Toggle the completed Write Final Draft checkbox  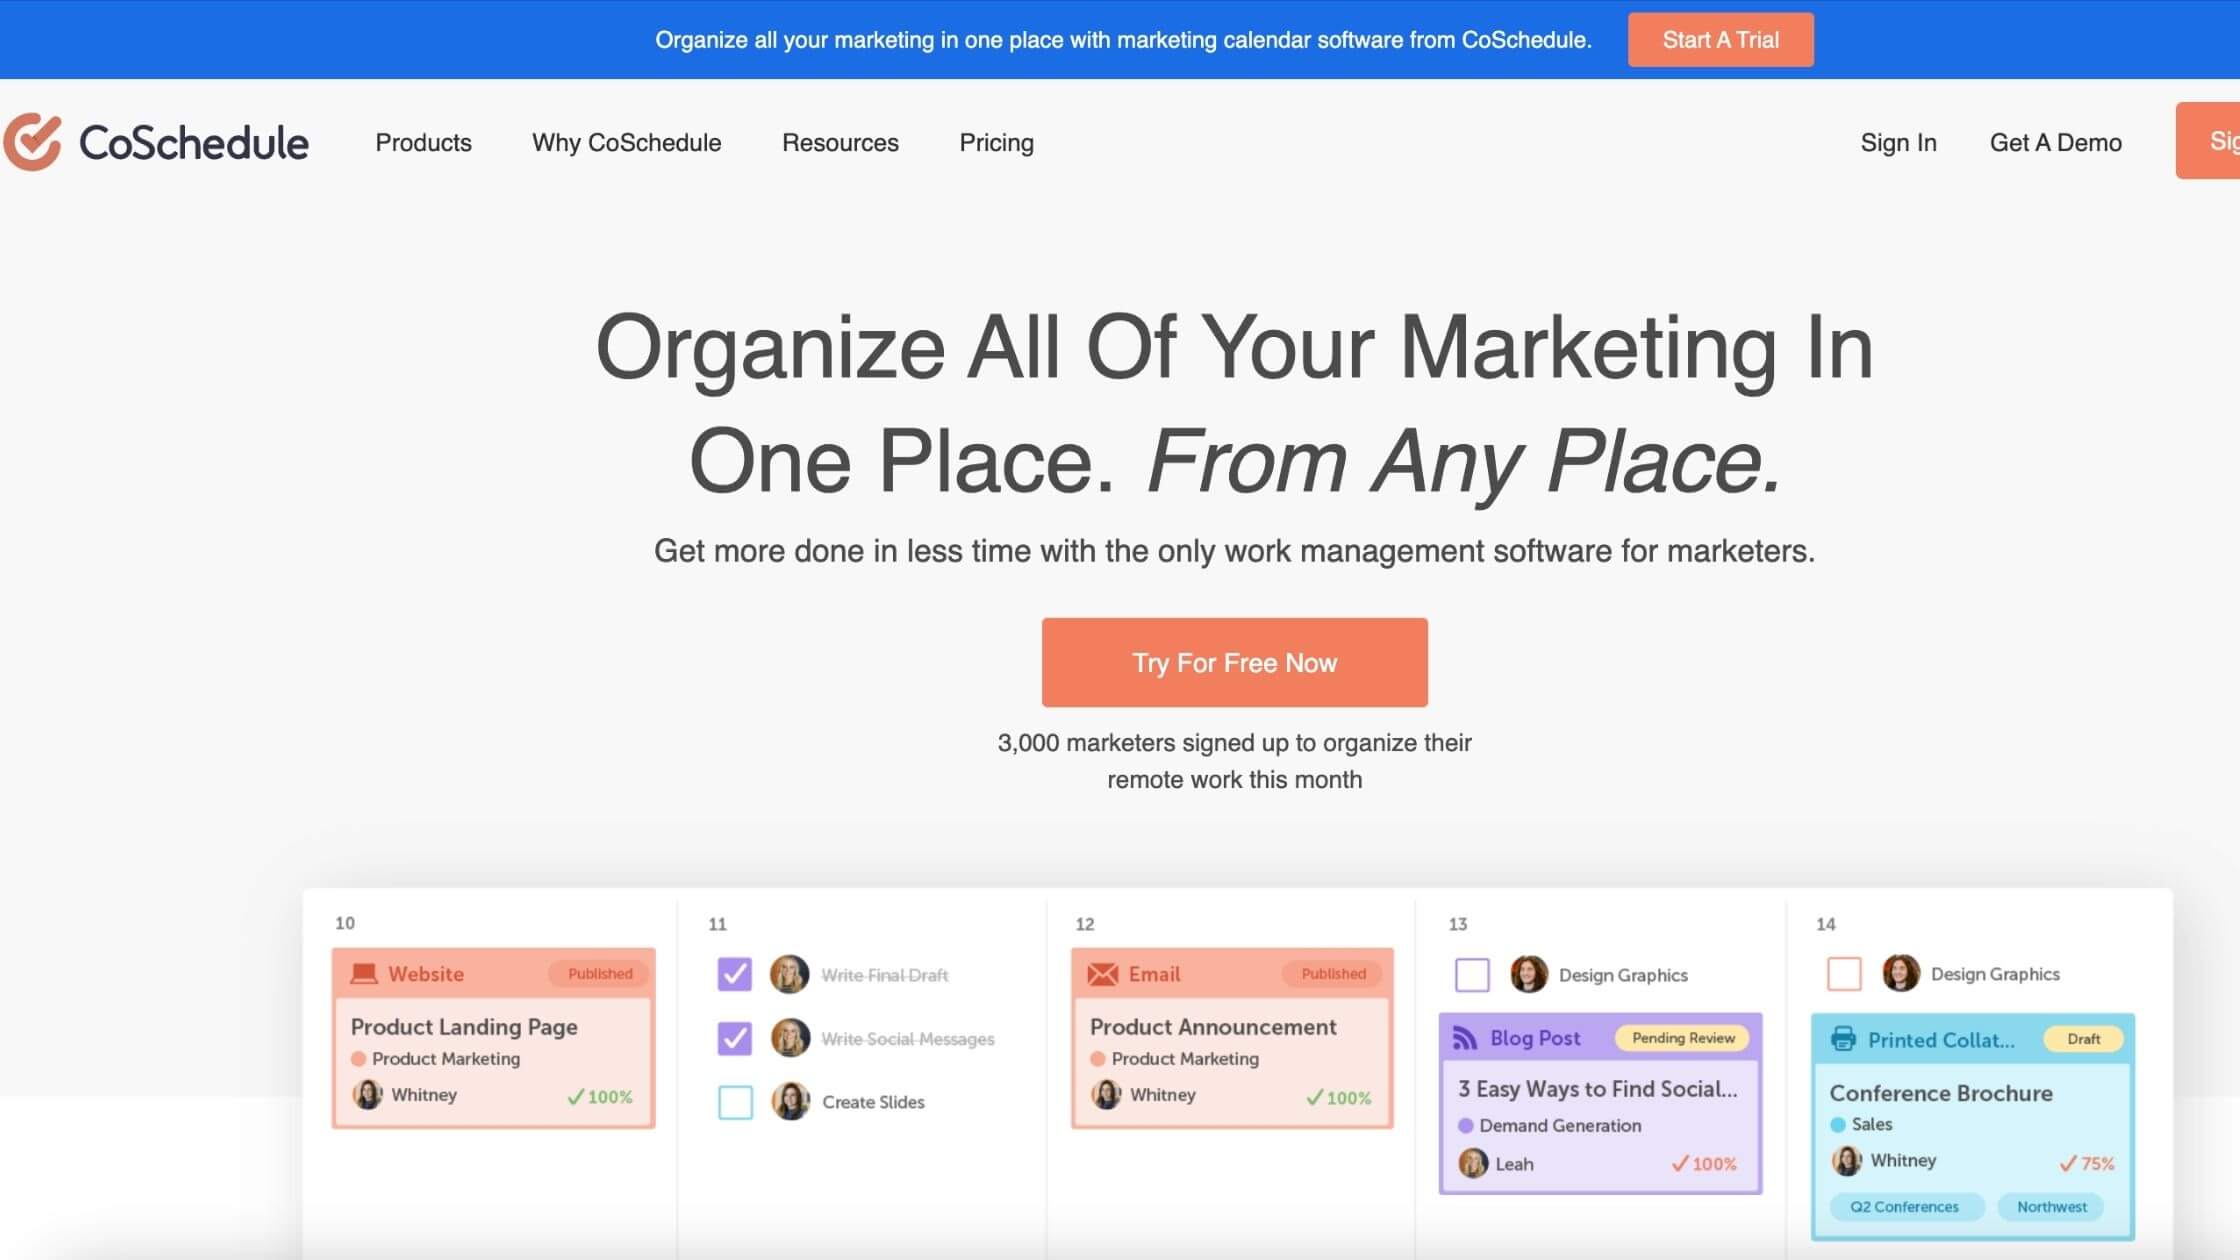735,972
